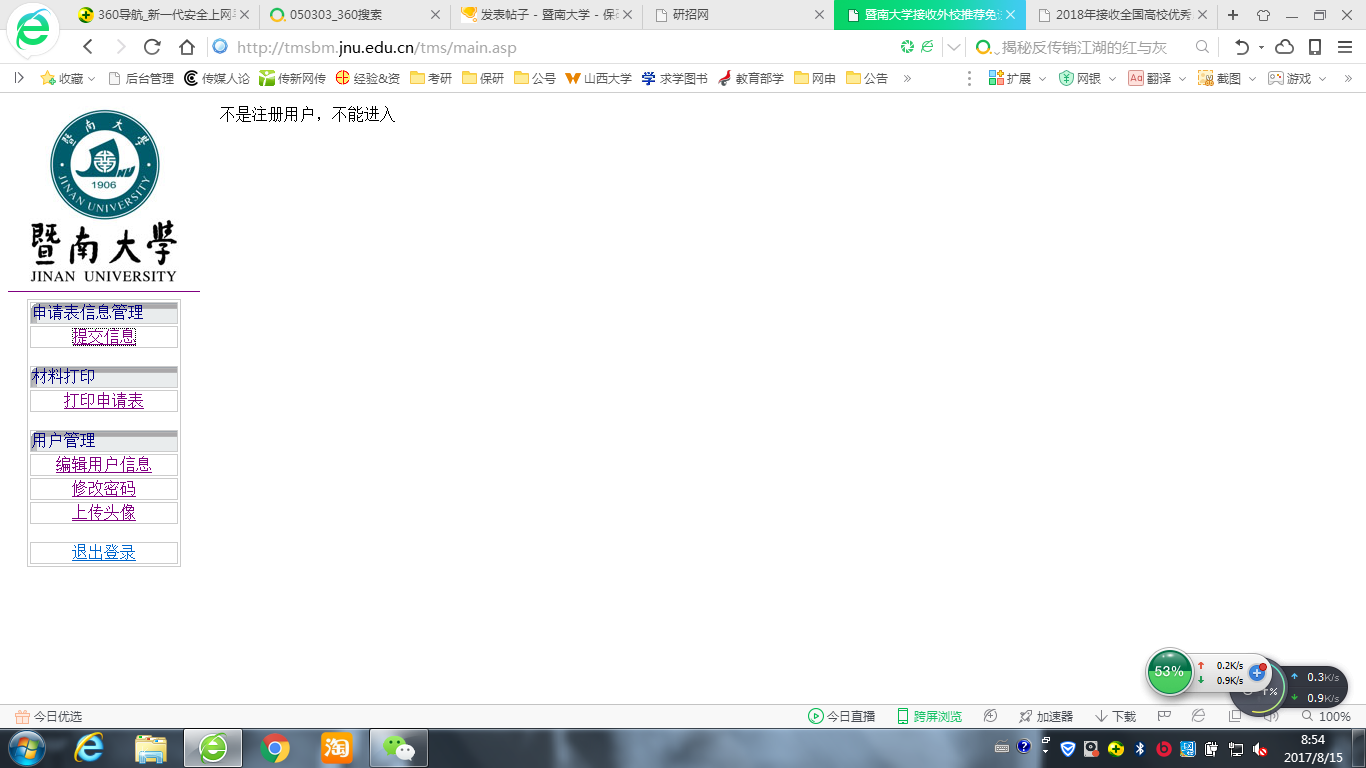Image resolution: width=1366 pixels, height=768 pixels.
Task: Reload the current page
Action: 152,47
